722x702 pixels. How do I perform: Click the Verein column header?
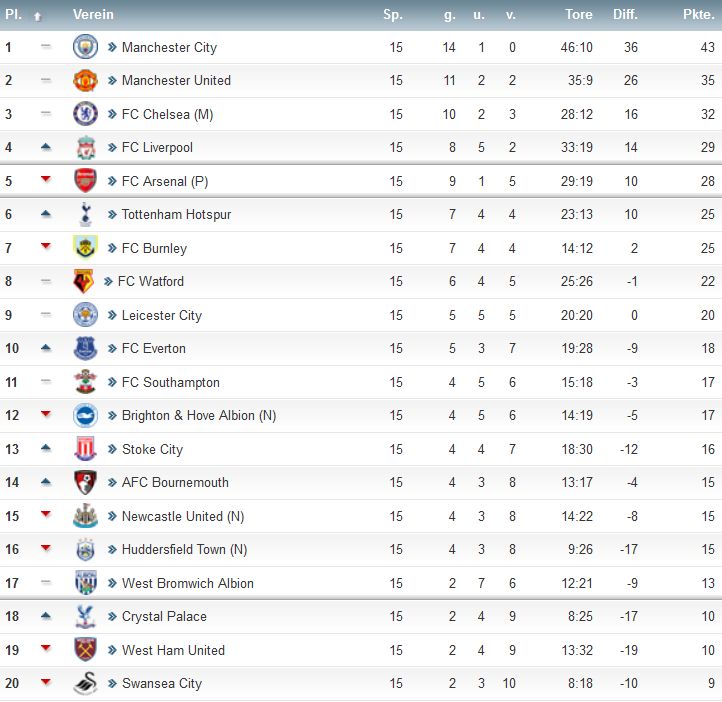[x=93, y=14]
